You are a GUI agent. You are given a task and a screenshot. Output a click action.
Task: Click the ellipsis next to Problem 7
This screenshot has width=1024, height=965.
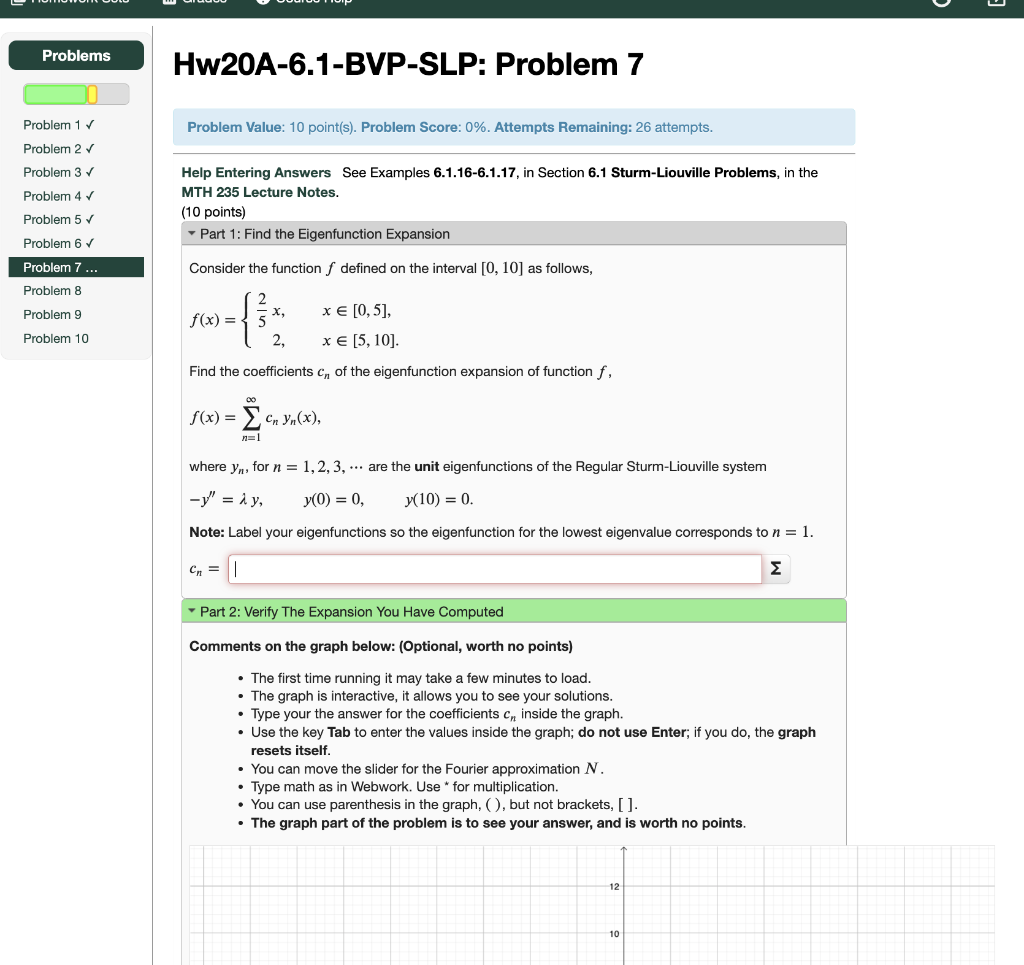pyautogui.click(x=92, y=267)
